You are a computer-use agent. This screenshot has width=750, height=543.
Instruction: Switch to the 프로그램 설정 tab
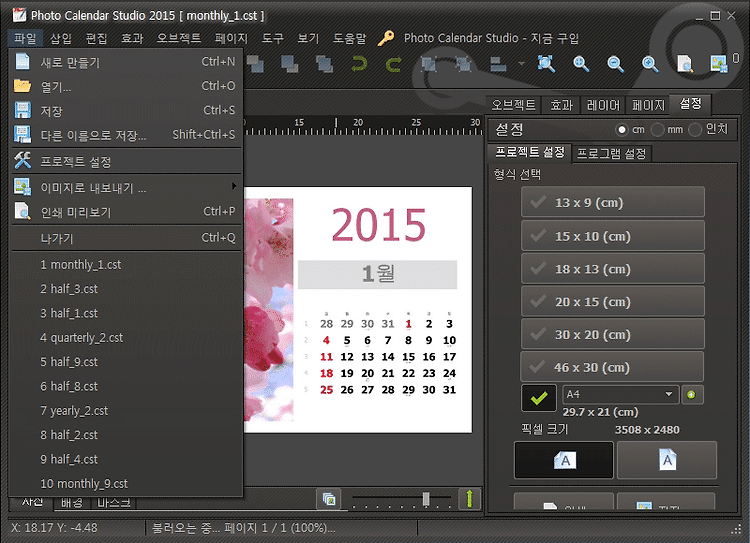tap(611, 154)
